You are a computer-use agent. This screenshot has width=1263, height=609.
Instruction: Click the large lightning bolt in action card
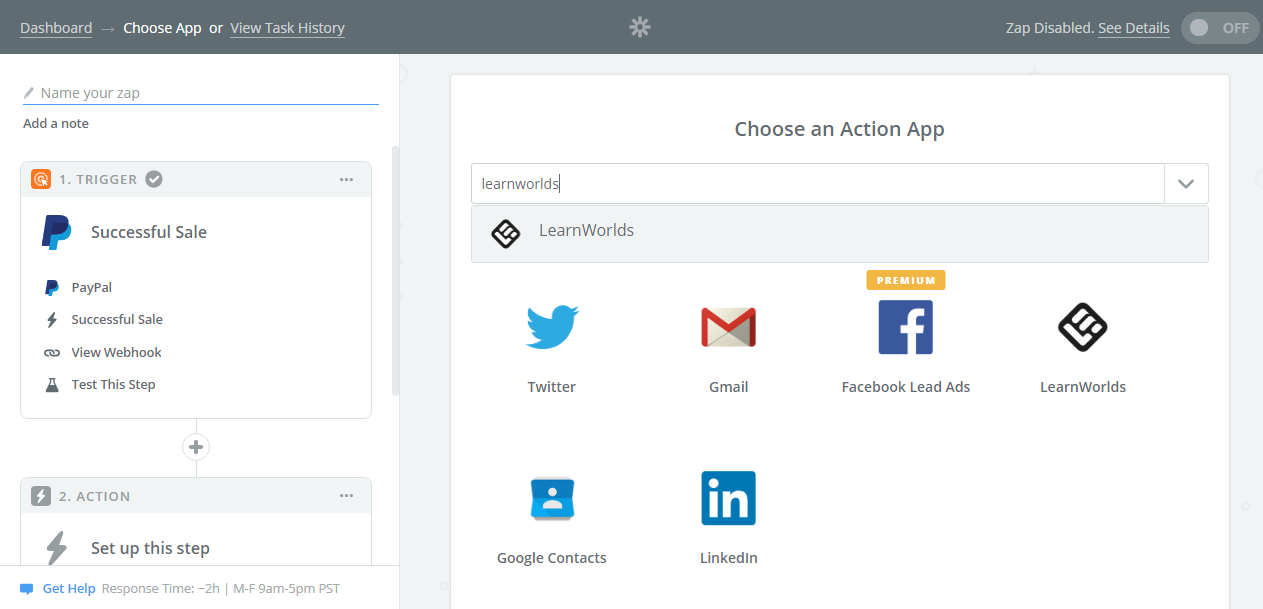coord(57,548)
